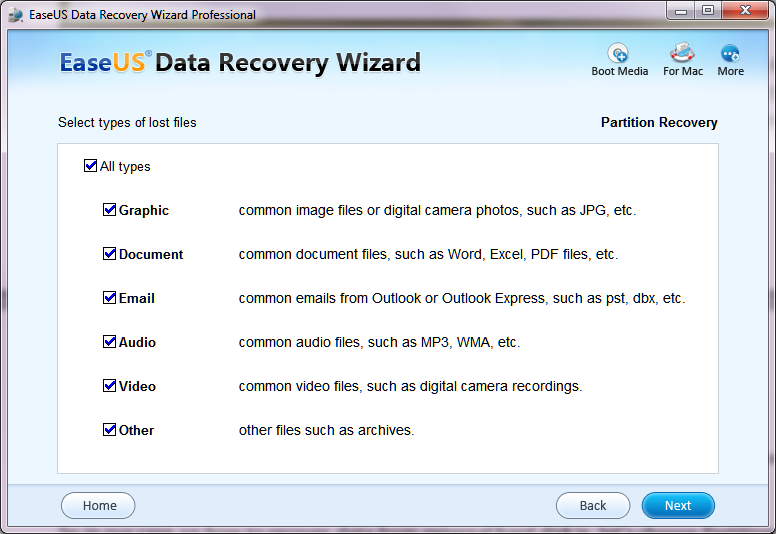Viewport: 776px width, 534px height.
Task: Toggle the Other file type checkbox
Action: pyautogui.click(x=109, y=430)
